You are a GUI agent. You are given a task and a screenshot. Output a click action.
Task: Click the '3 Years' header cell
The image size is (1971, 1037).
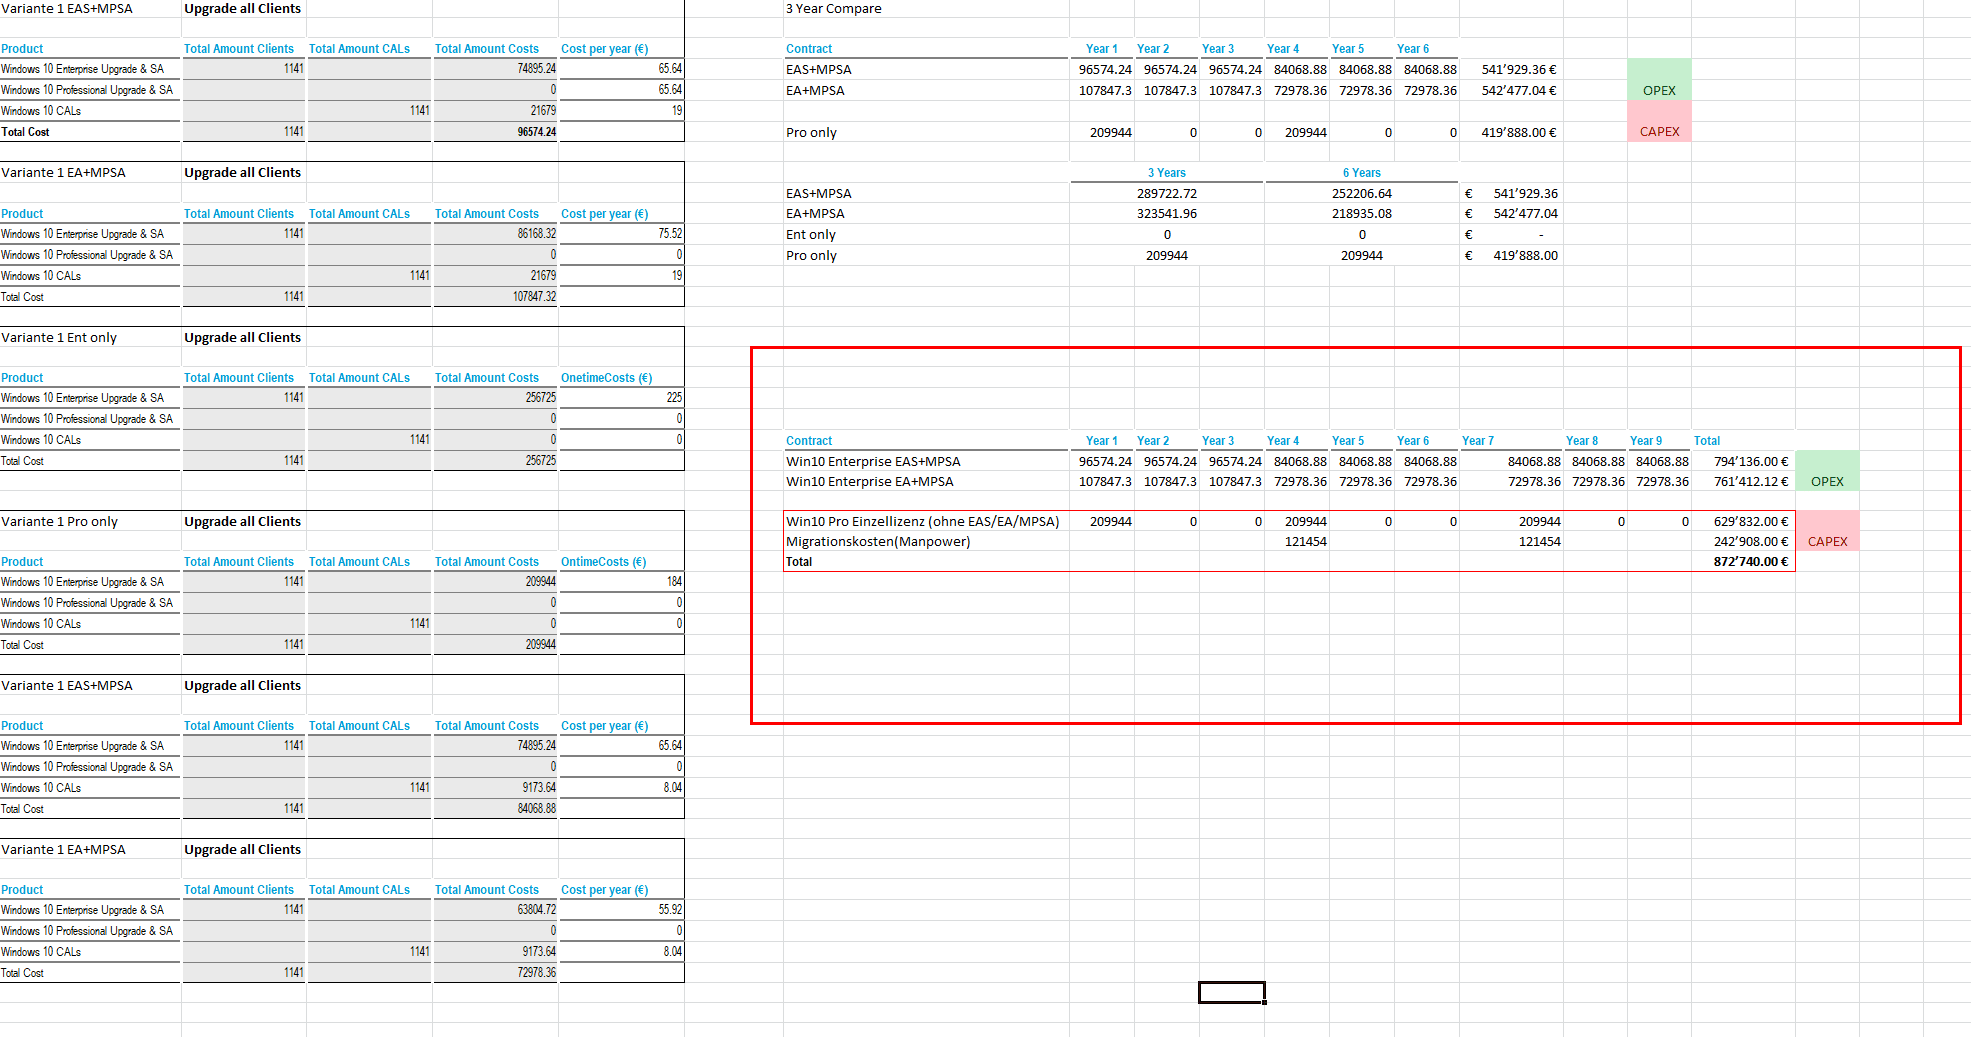point(1166,173)
